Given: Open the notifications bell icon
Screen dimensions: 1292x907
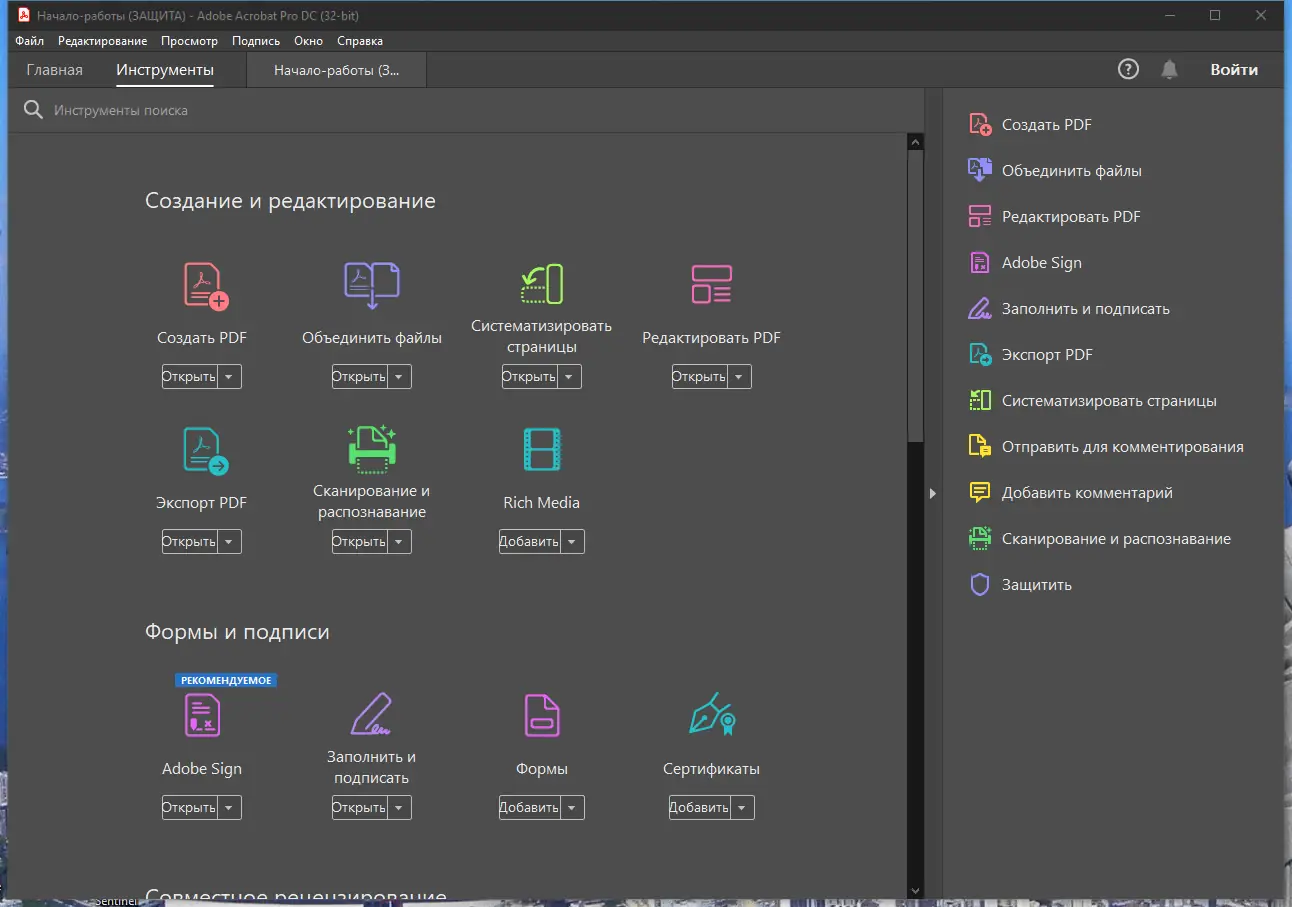Looking at the screenshot, I should [1168, 70].
